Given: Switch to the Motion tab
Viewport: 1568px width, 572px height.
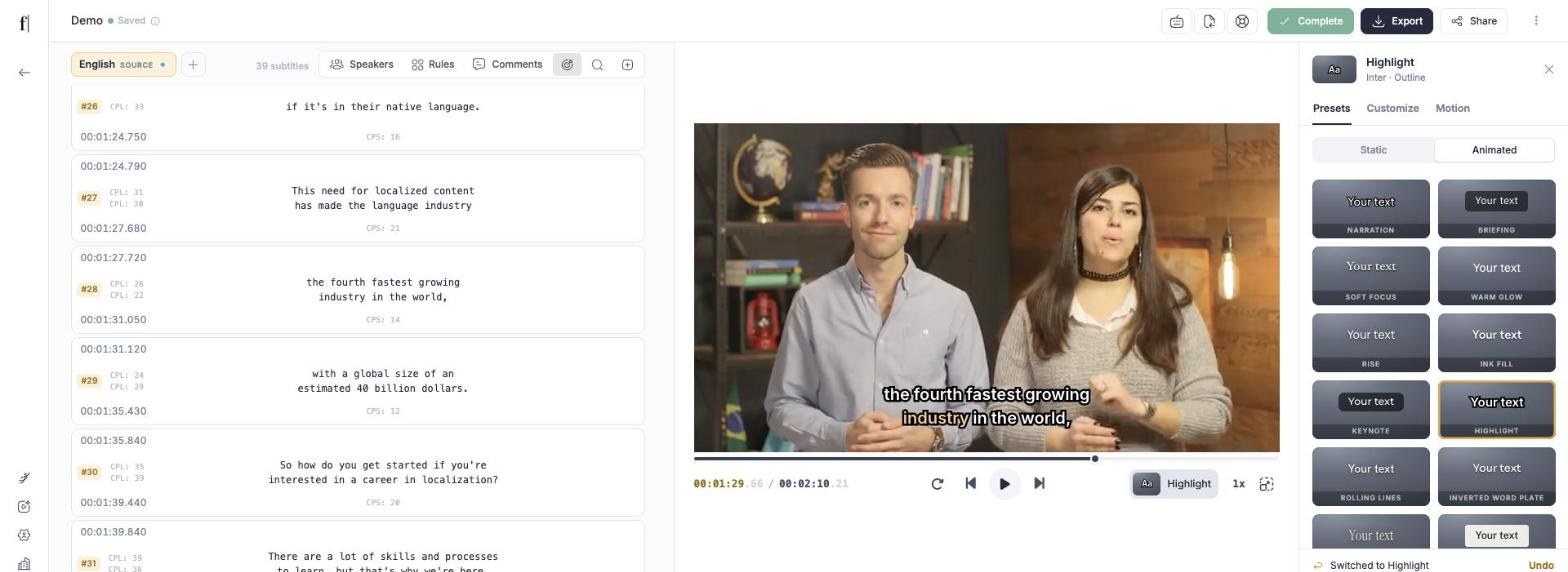Looking at the screenshot, I should [1452, 108].
